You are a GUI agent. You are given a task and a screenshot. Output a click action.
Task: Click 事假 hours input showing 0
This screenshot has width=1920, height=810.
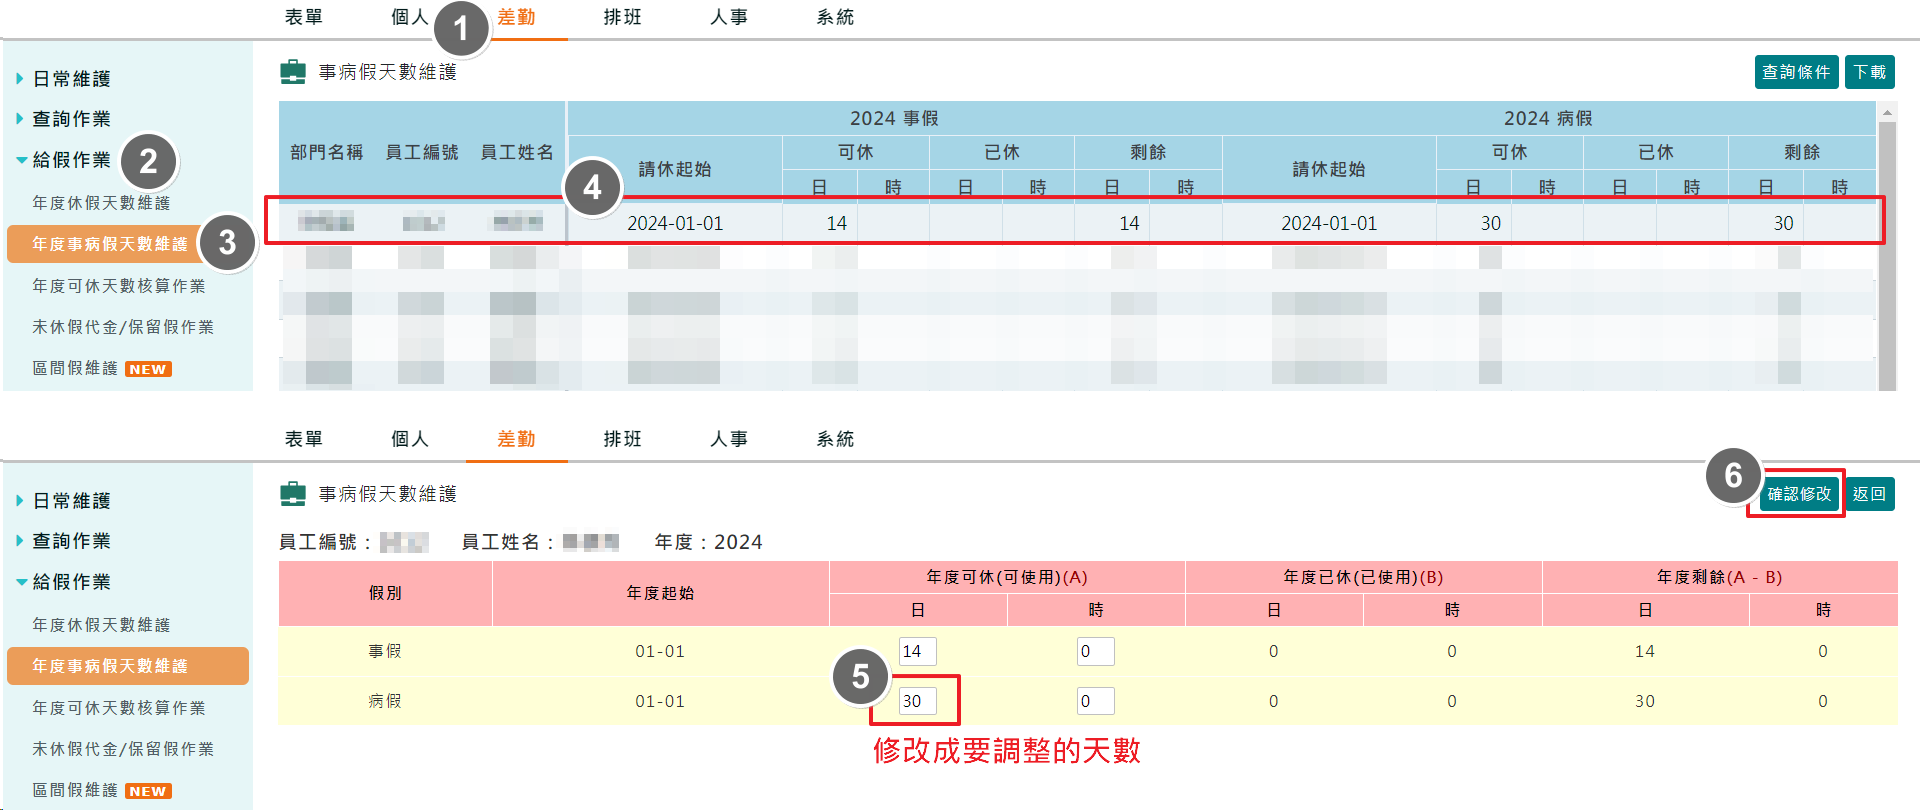click(x=1095, y=651)
